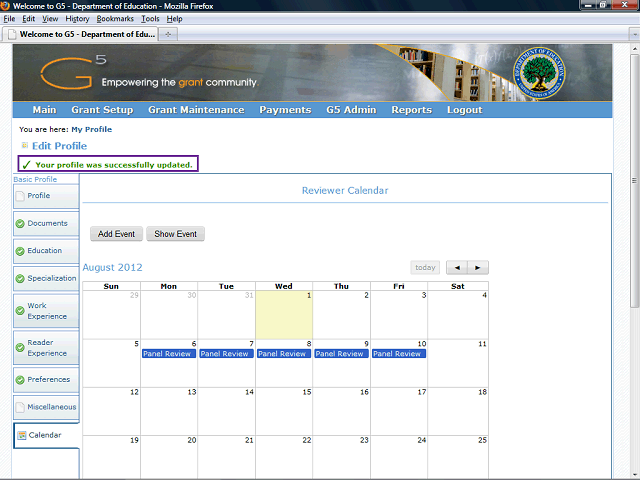Screen dimensions: 640x480
Task: Click the 'August 2012' month title
Action: pyautogui.click(x=113, y=268)
